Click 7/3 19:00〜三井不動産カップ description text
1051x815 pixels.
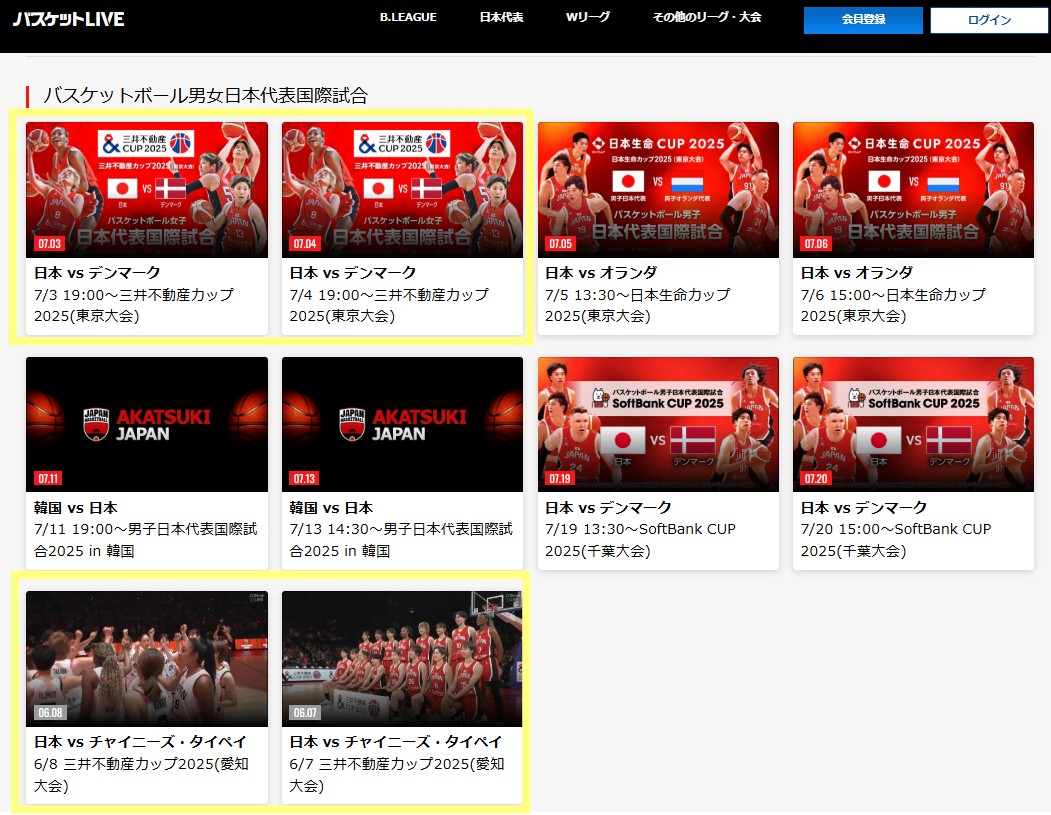(x=134, y=305)
